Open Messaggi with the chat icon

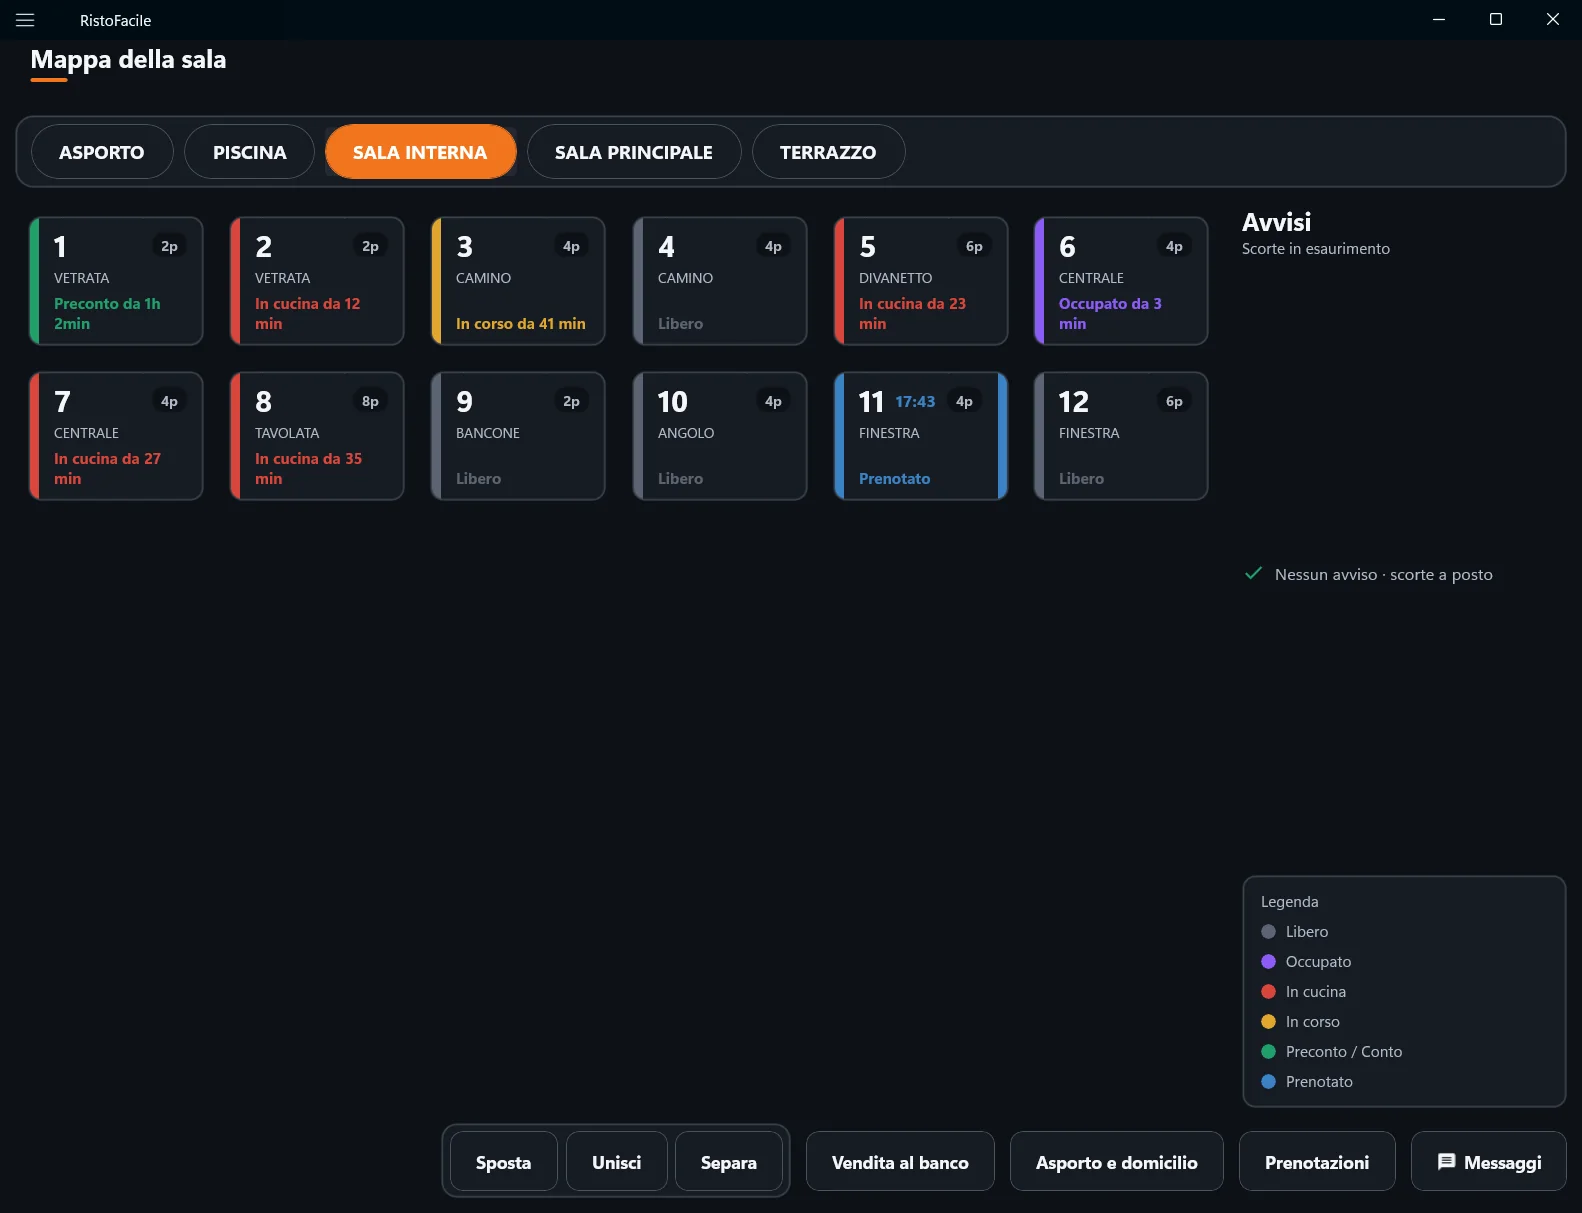tap(1488, 1161)
